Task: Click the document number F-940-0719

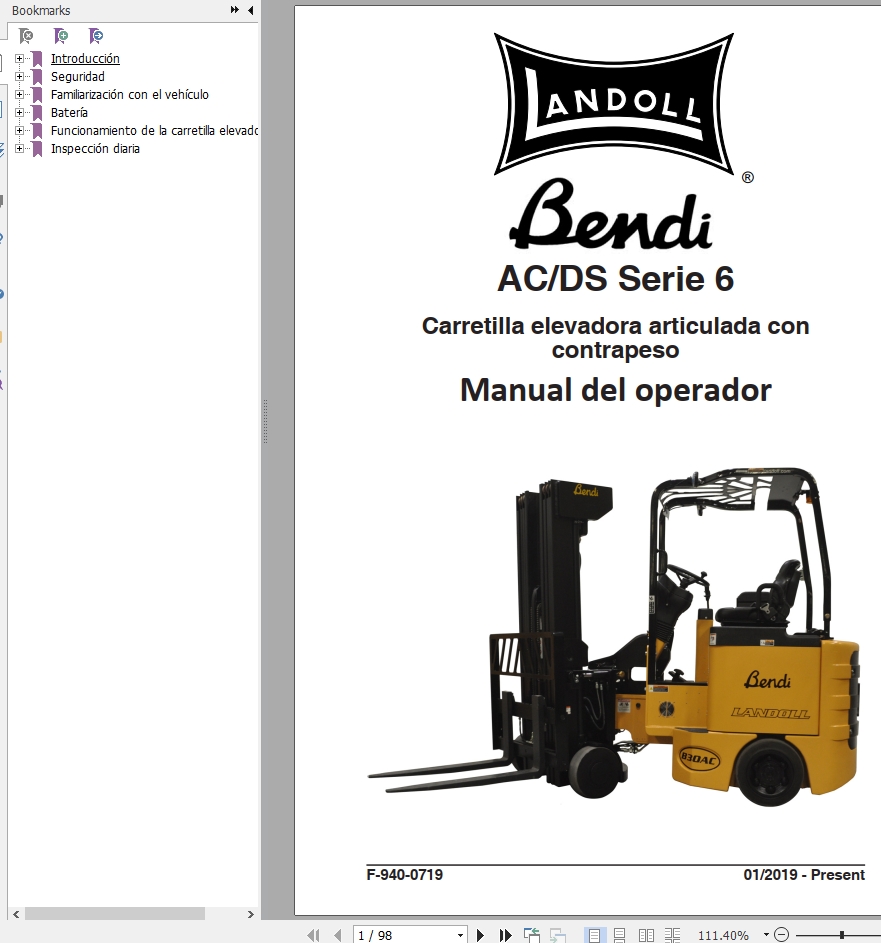Action: (404, 874)
